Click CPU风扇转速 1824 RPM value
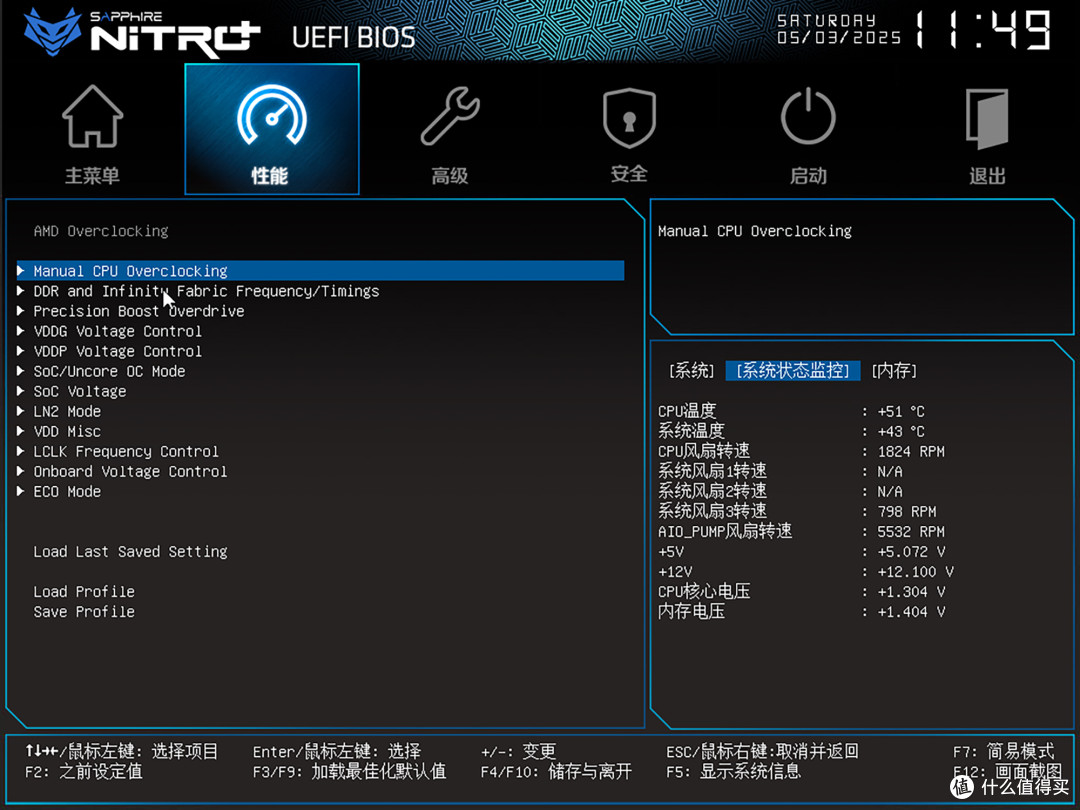Screen dimensions: 1080x810 [911, 451]
